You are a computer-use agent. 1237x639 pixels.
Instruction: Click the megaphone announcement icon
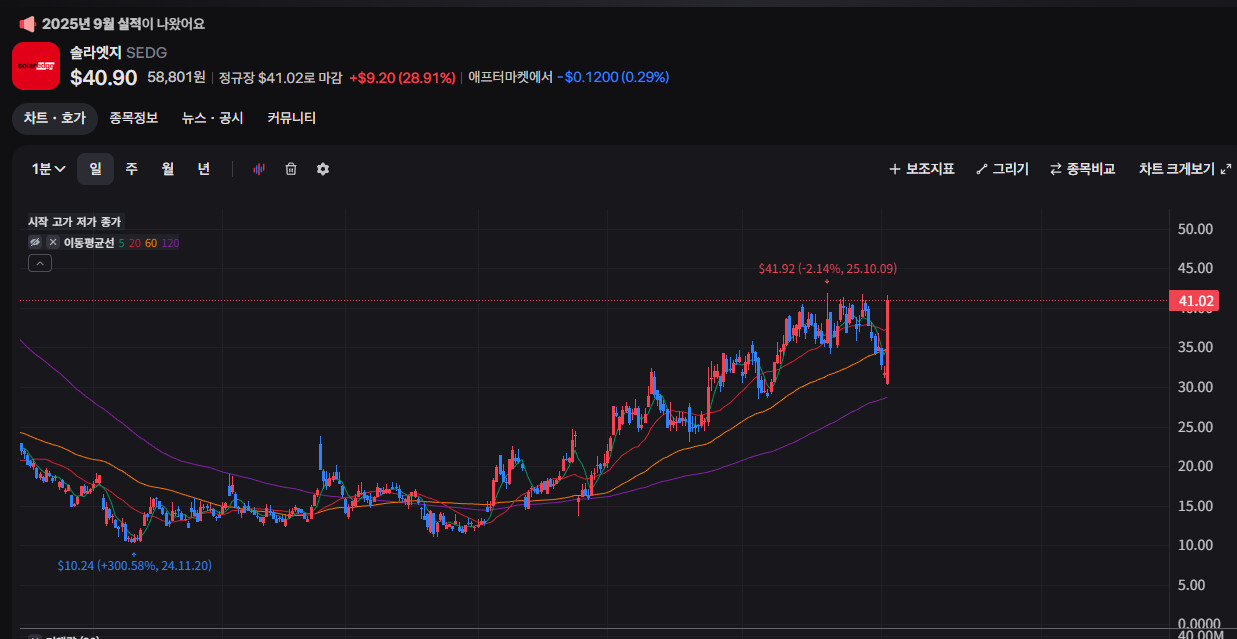(x=27, y=24)
